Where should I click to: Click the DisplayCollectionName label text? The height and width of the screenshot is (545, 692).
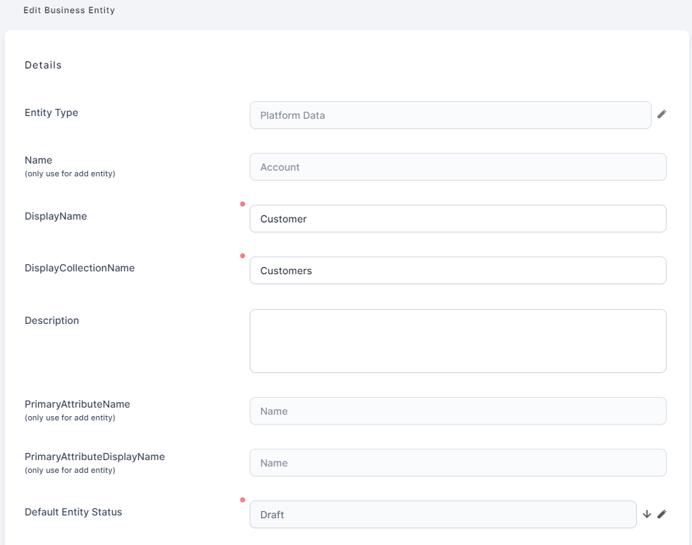point(79,268)
